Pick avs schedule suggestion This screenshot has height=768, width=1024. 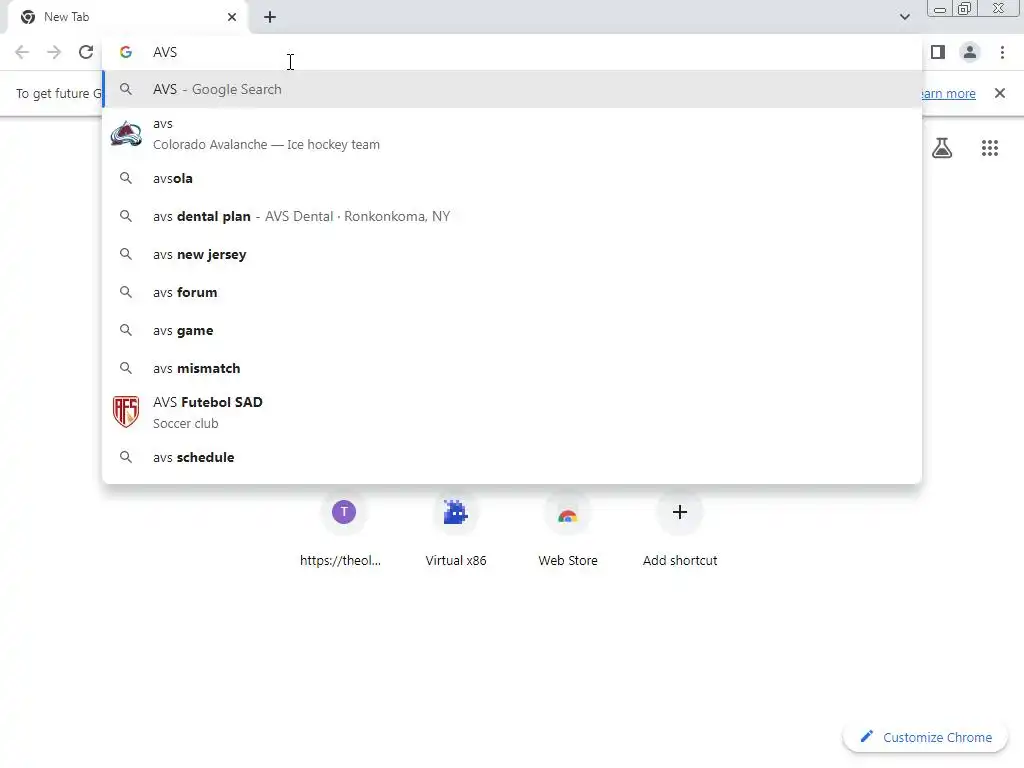[x=512, y=457]
